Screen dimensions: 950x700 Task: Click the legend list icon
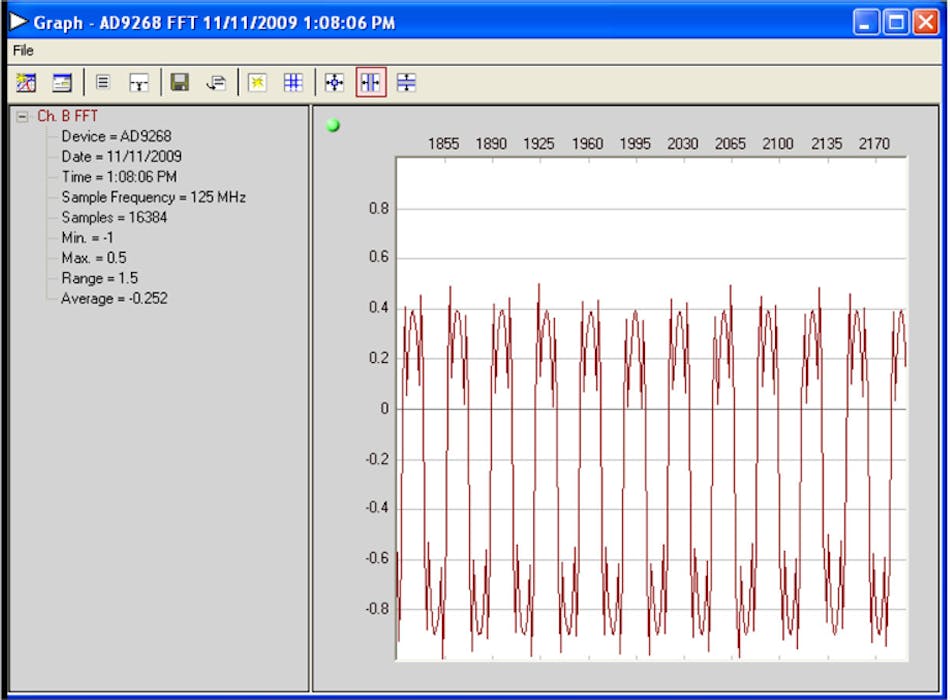coord(103,83)
